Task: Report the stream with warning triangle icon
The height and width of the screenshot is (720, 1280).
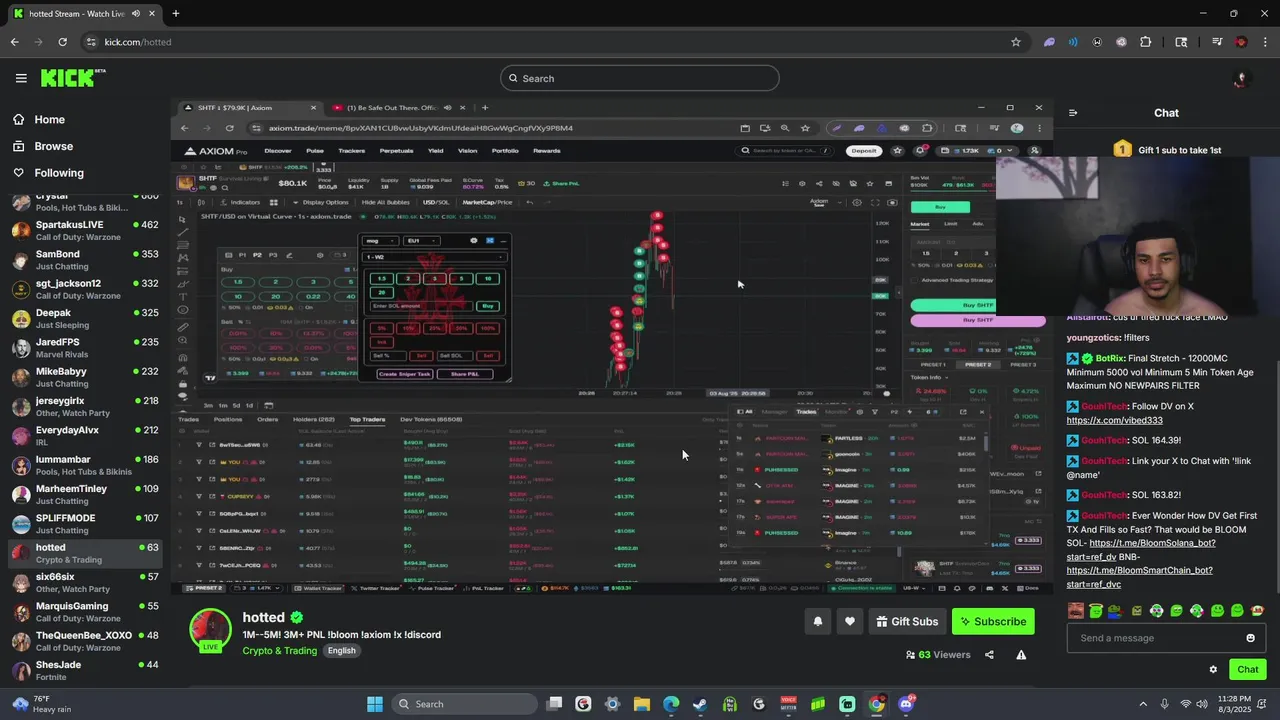Action: (1021, 655)
